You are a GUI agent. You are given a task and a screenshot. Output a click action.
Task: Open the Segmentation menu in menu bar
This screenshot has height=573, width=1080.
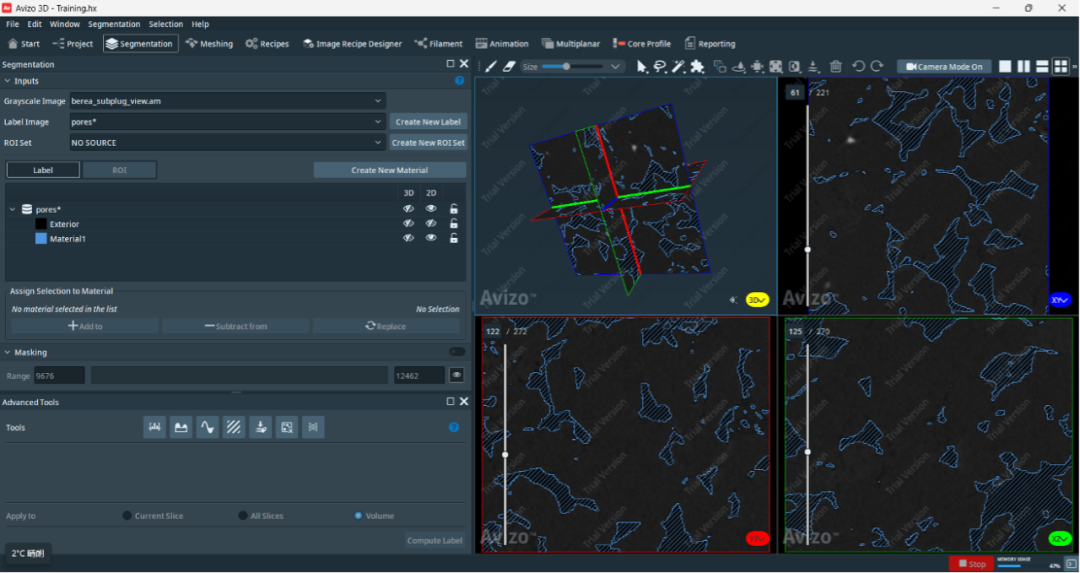point(114,24)
